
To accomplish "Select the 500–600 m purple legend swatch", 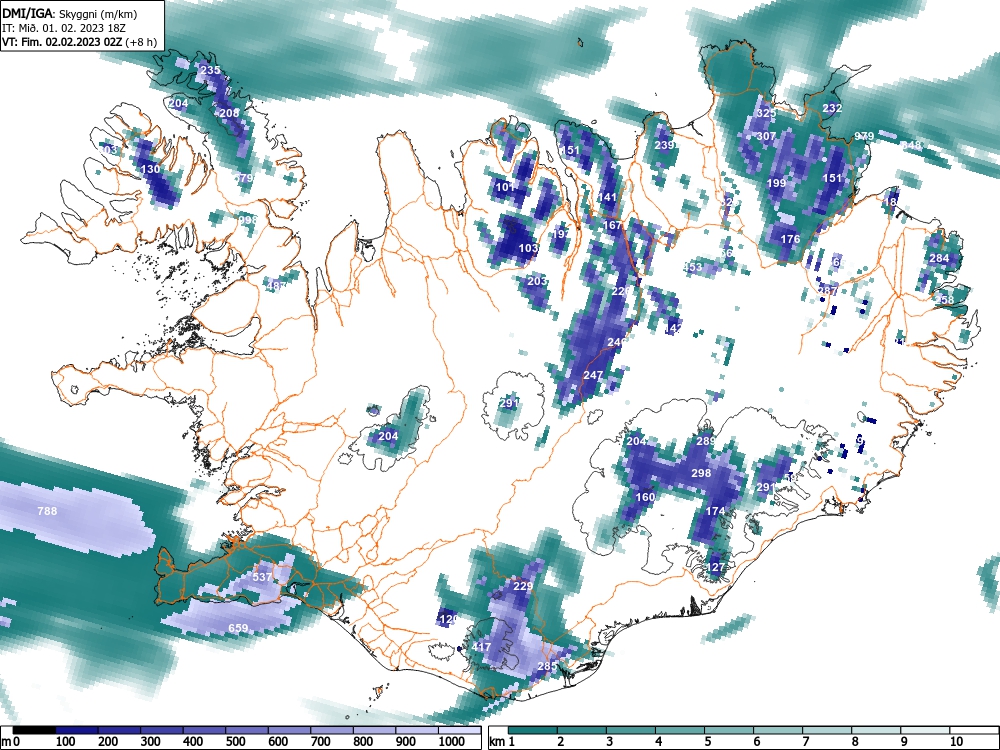I will pyautogui.click(x=247, y=730).
